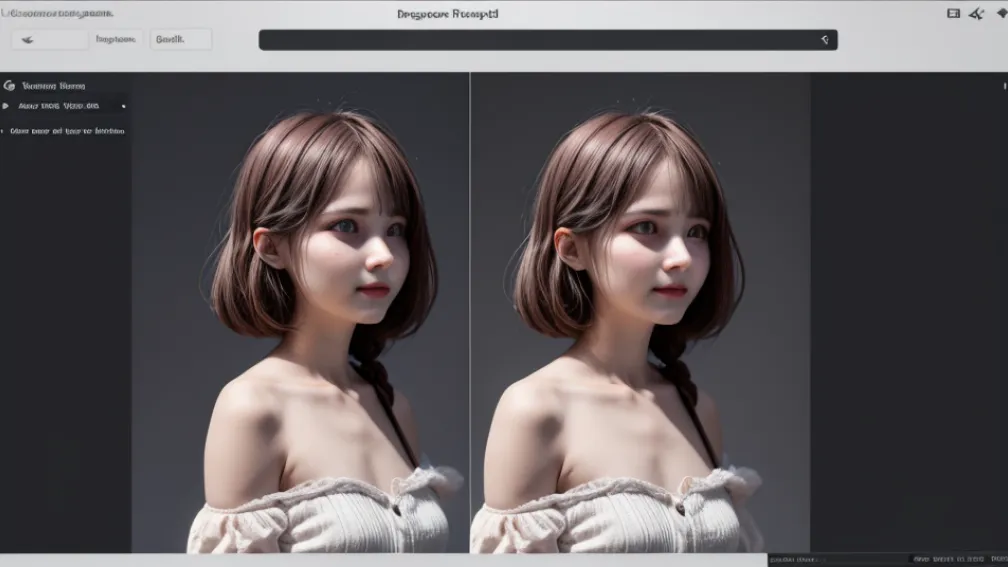
Task: Expand the first sidebar item using its triangle
Action: pyautogui.click(x=6, y=106)
